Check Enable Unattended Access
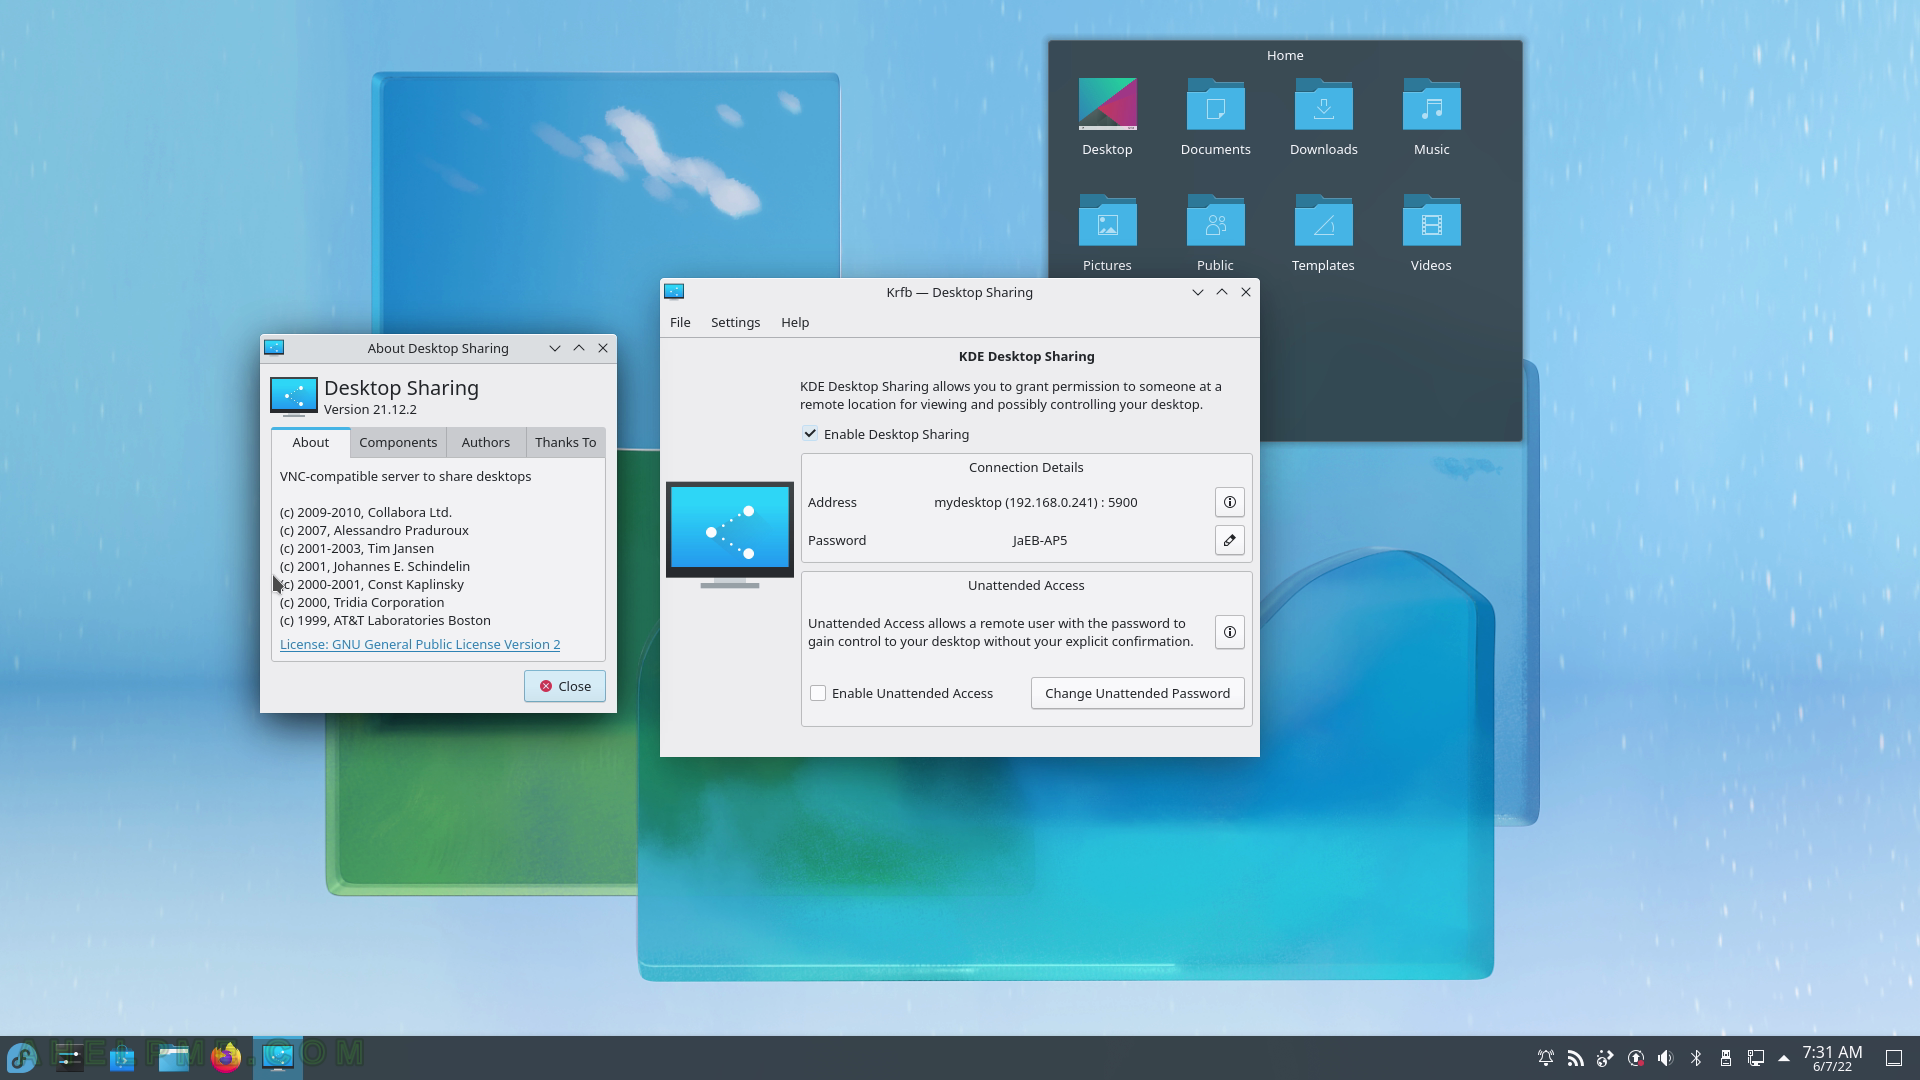The image size is (1920, 1080). pyautogui.click(x=818, y=693)
